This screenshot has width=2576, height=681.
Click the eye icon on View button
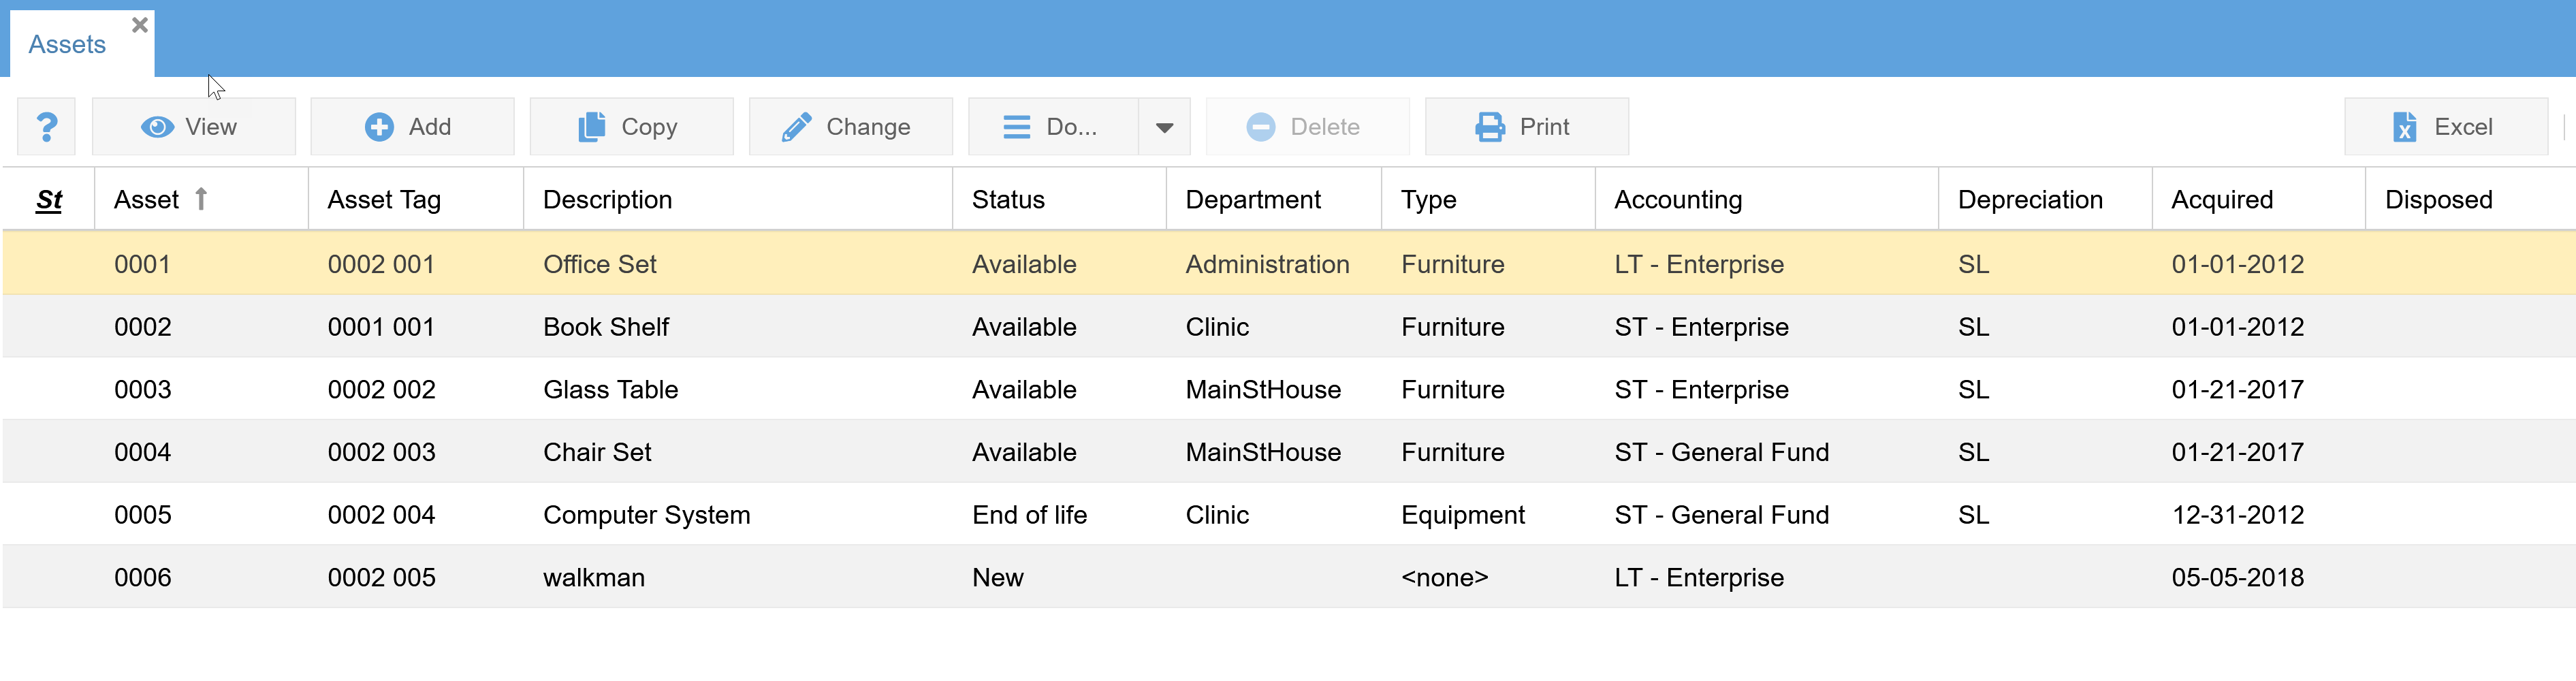(157, 127)
